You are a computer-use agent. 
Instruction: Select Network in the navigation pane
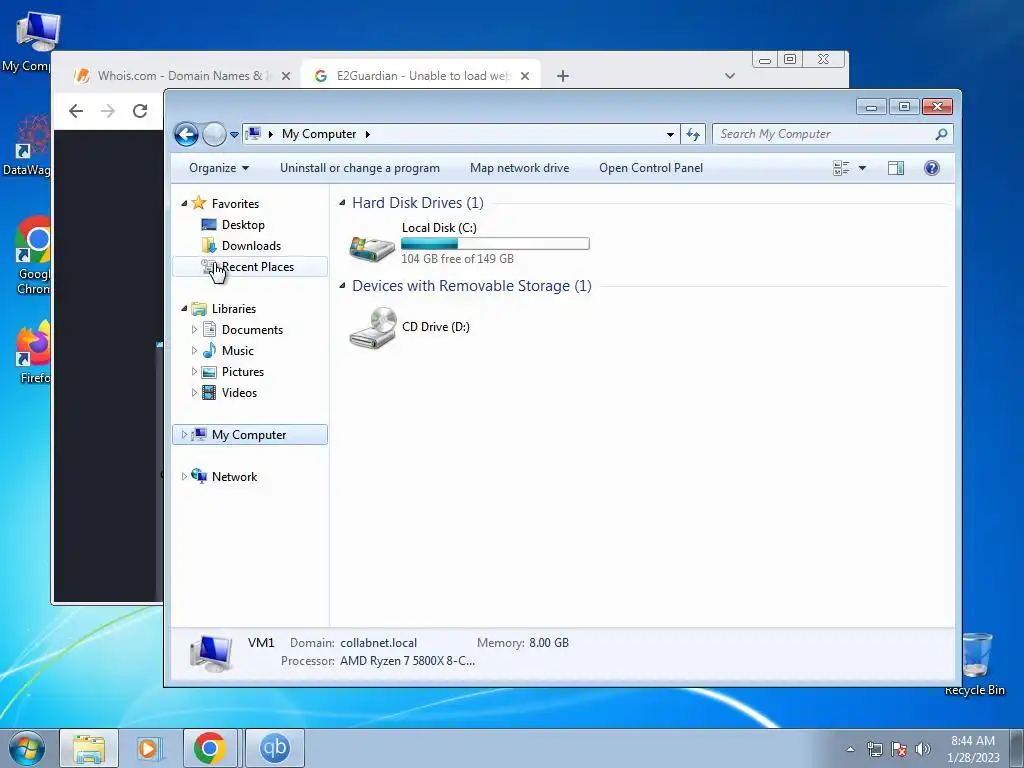pos(234,477)
